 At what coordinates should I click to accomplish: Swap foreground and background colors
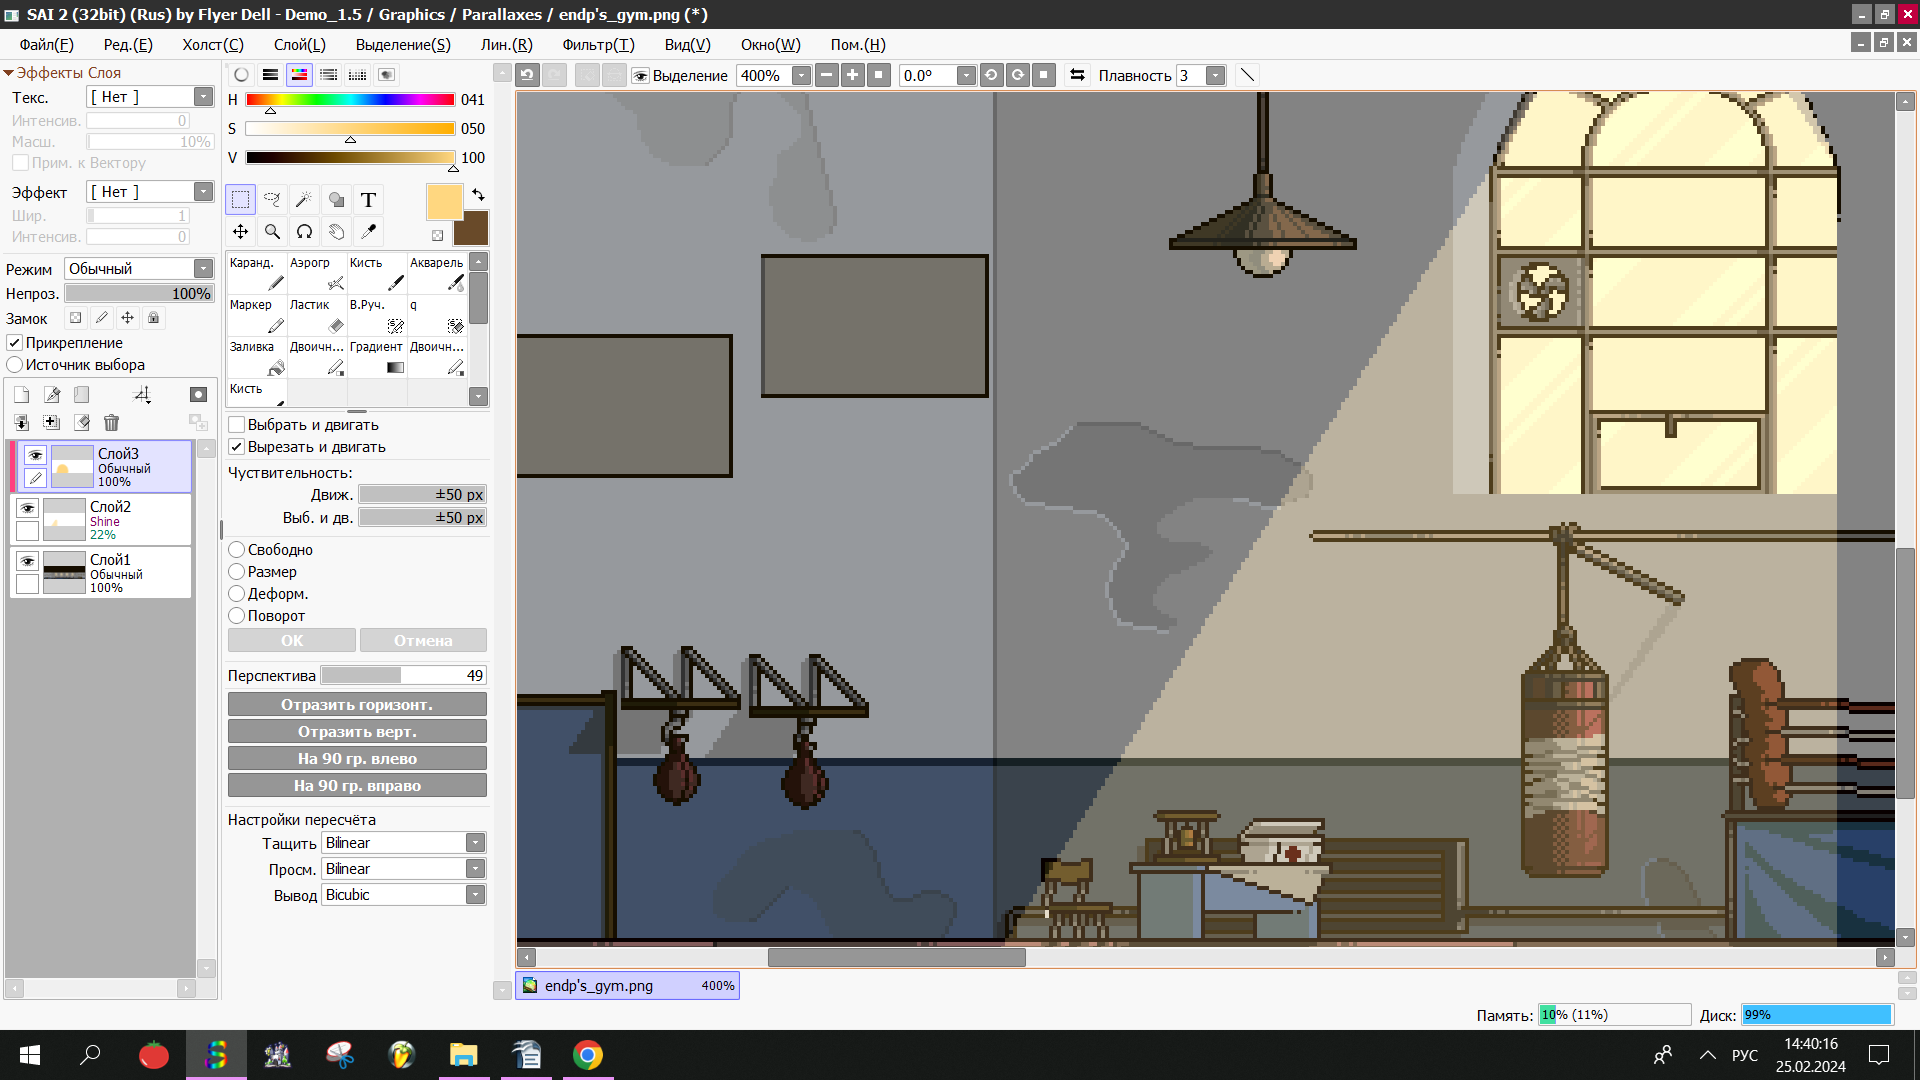(478, 195)
